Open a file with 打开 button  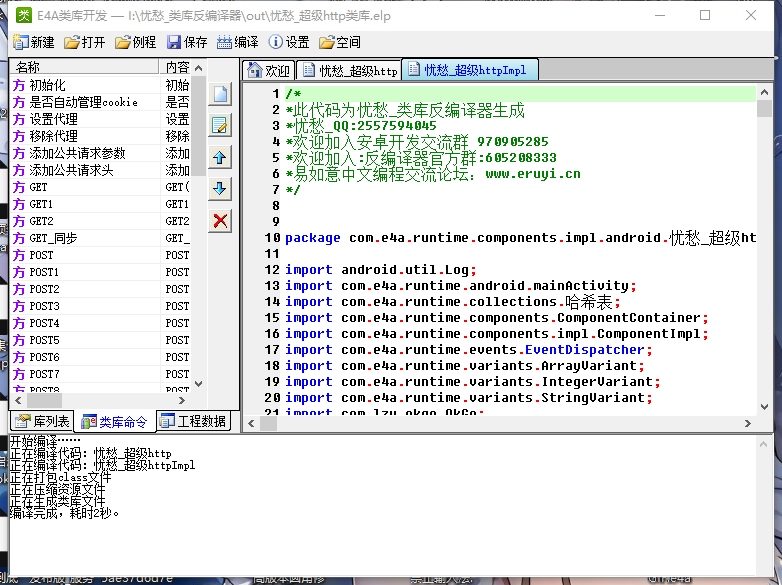pos(85,42)
